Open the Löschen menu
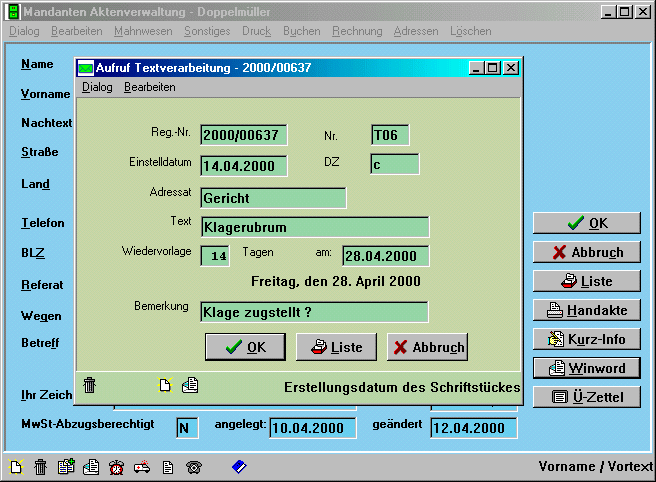This screenshot has width=656, height=482. [x=471, y=31]
